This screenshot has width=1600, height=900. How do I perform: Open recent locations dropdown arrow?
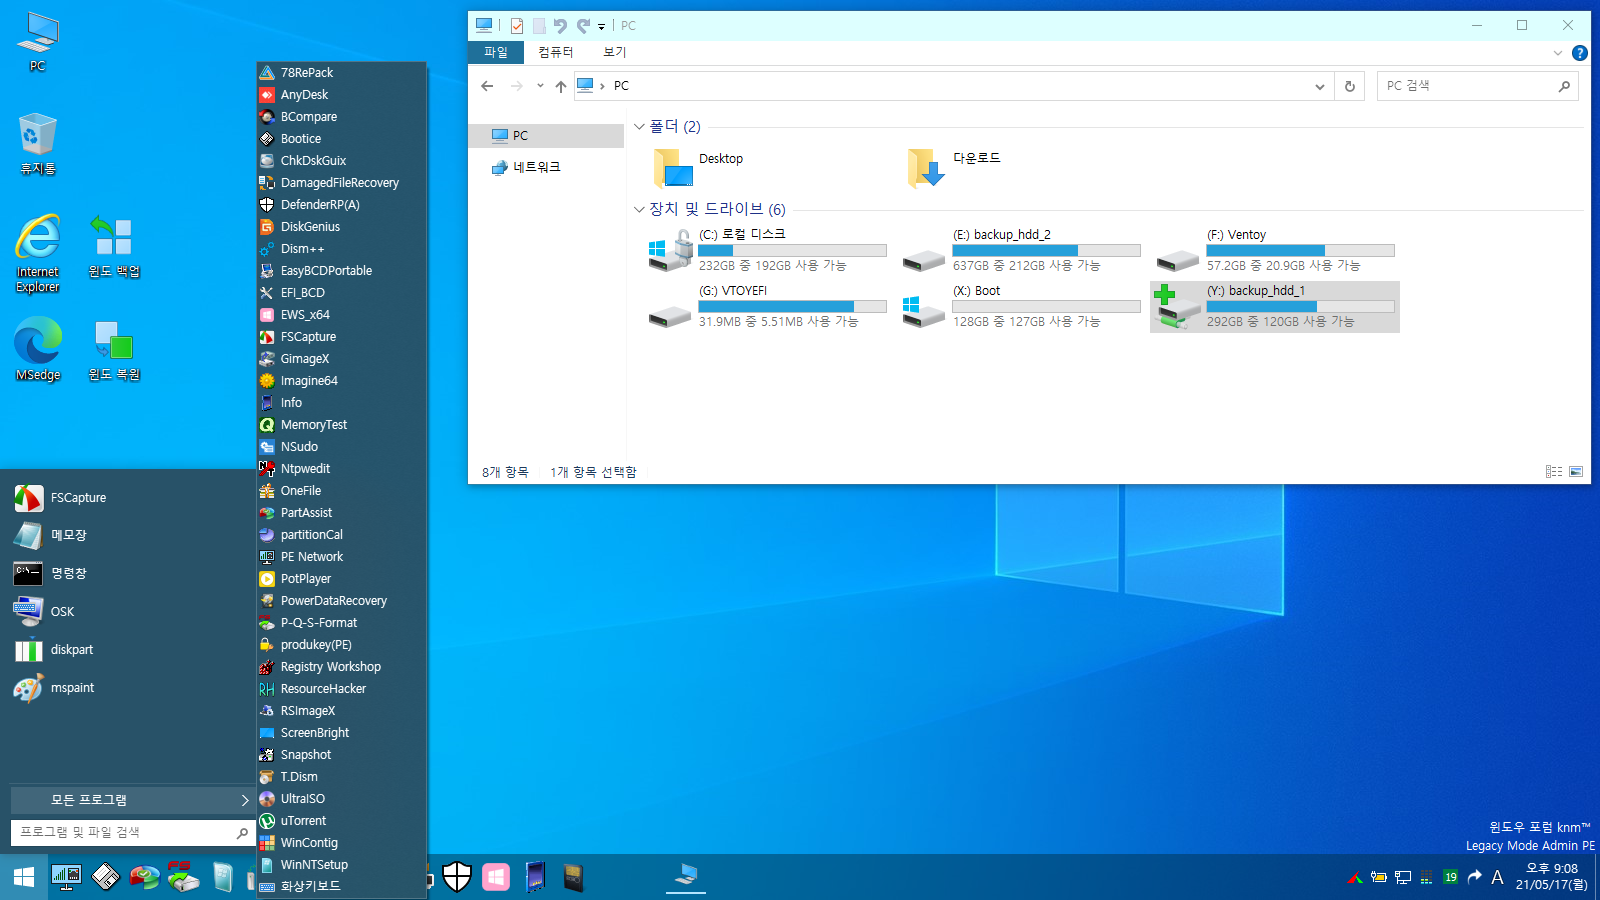[540, 86]
